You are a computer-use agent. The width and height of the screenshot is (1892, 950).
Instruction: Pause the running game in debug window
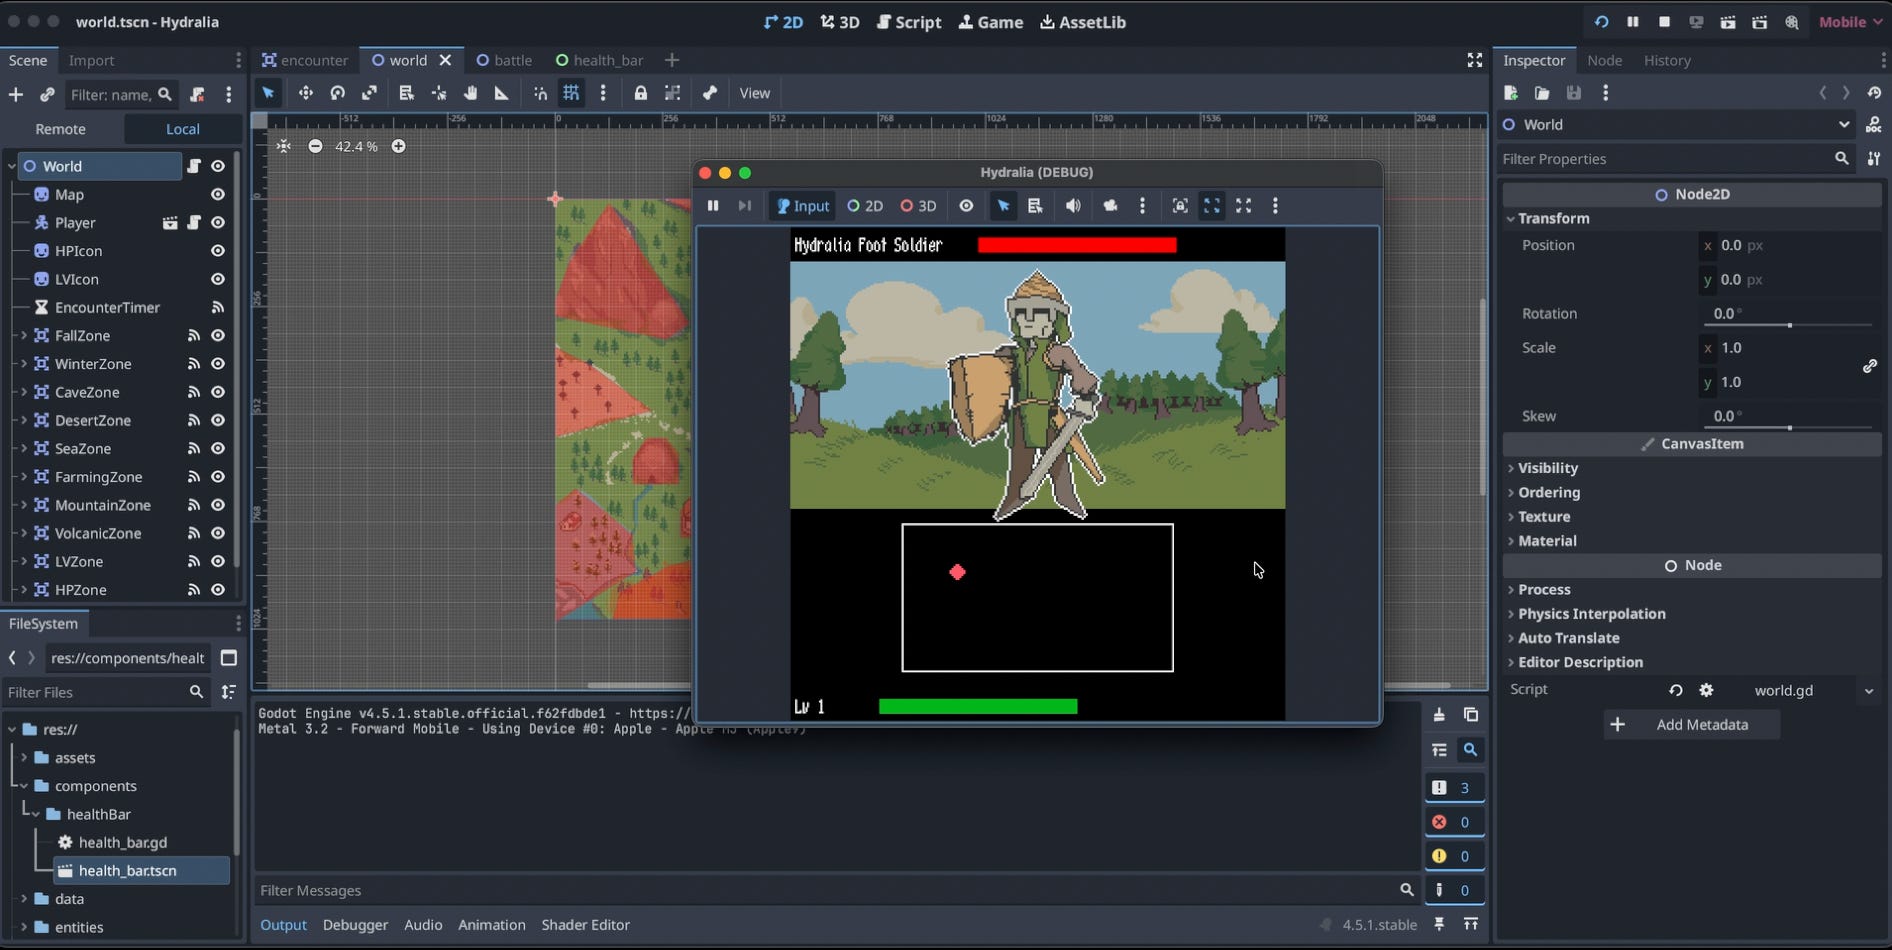[713, 206]
